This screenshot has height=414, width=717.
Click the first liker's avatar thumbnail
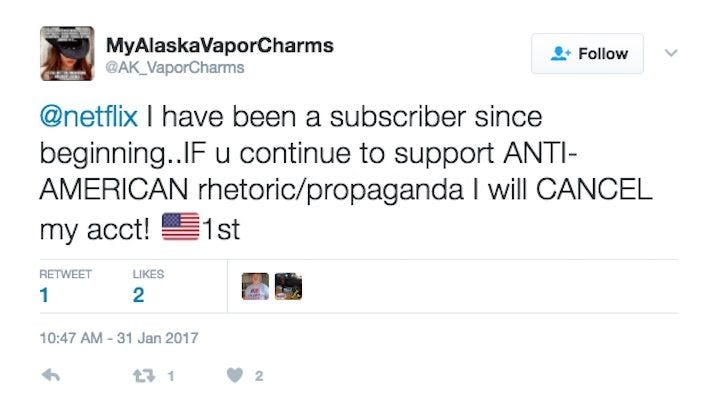255,286
